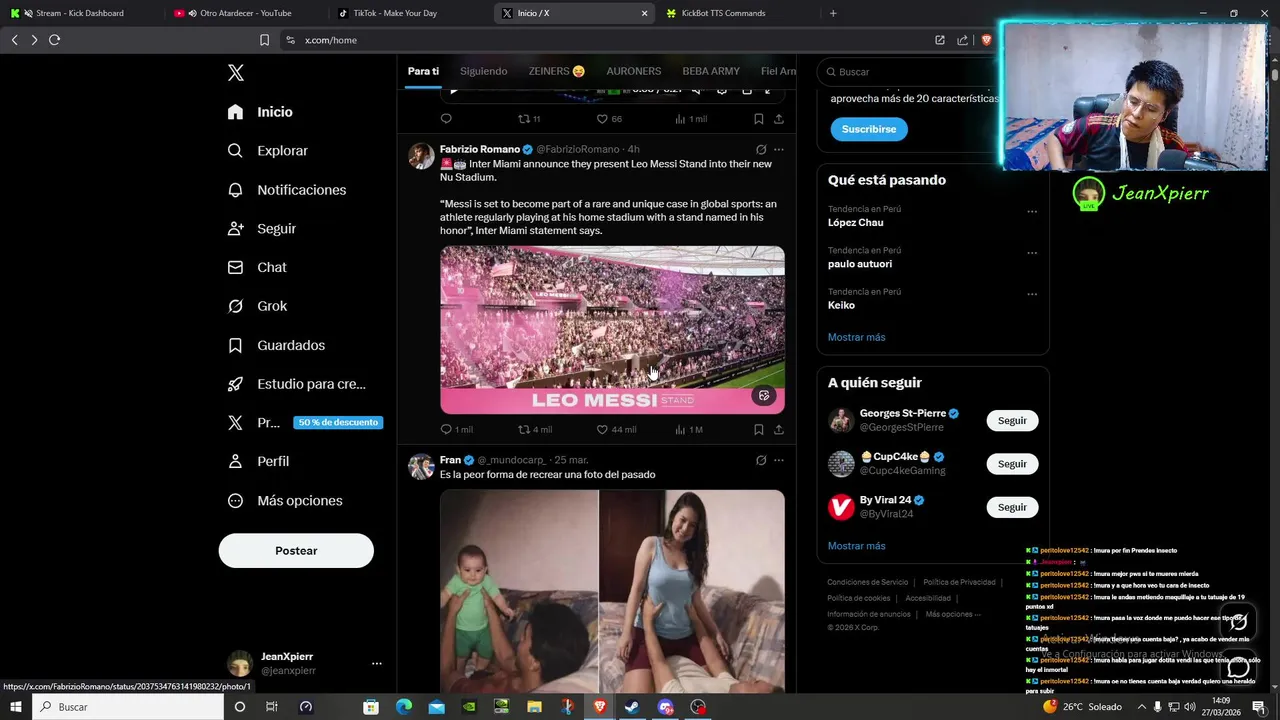Open the López Chau trend

[855, 223]
